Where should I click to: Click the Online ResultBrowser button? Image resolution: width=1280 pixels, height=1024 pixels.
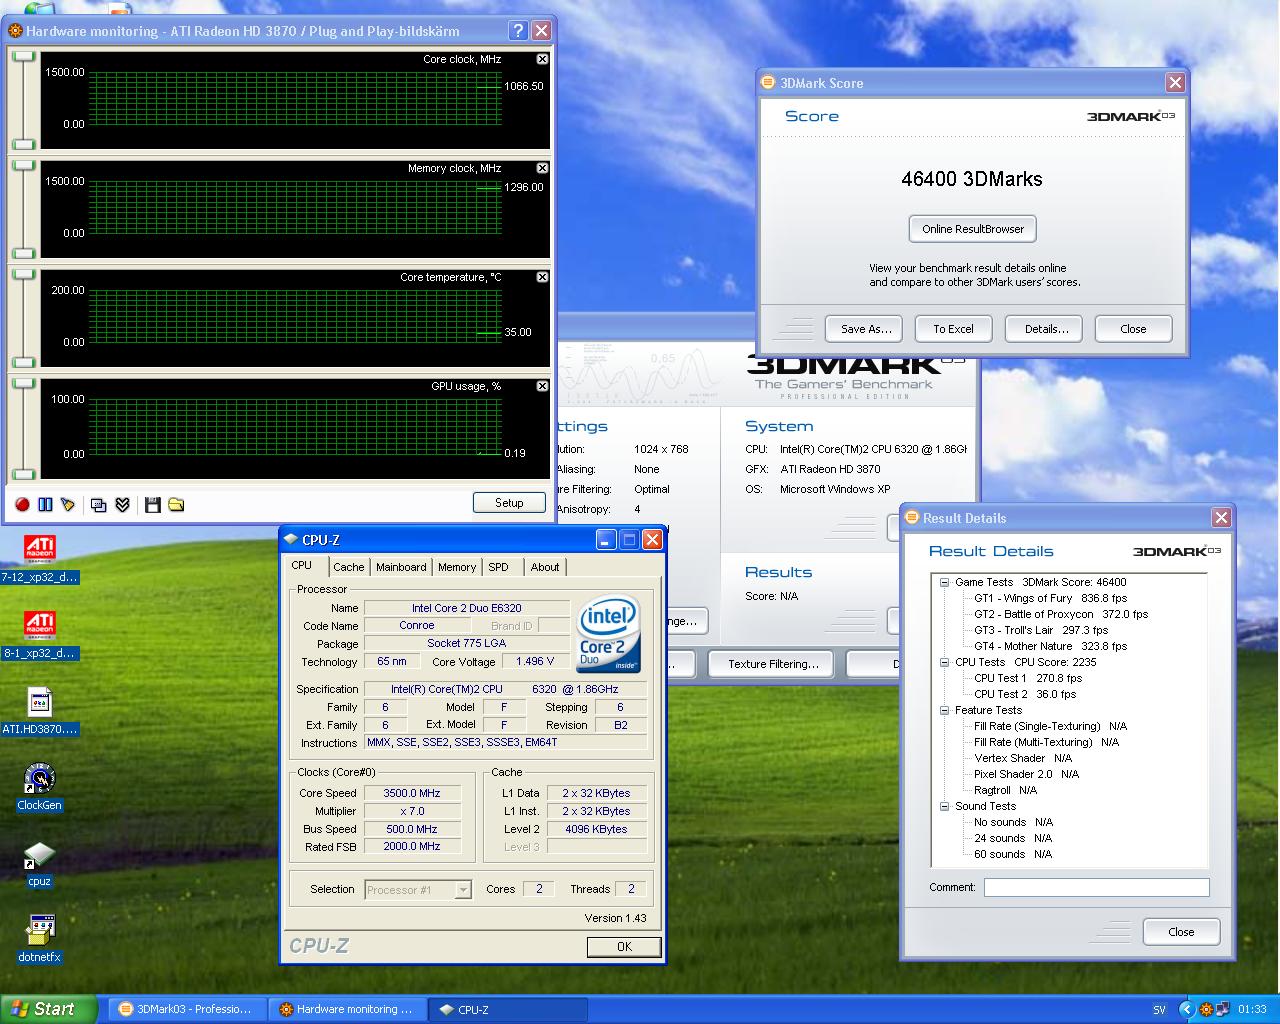coord(973,229)
